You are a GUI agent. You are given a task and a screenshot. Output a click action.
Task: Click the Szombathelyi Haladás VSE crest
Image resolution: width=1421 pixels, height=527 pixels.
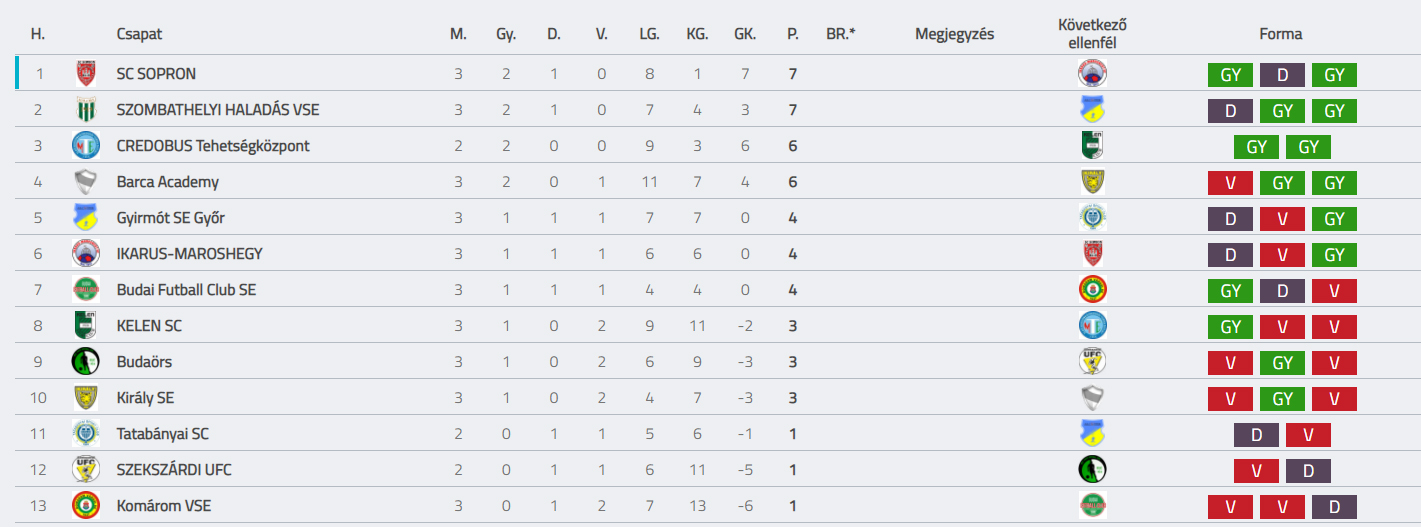[86, 109]
